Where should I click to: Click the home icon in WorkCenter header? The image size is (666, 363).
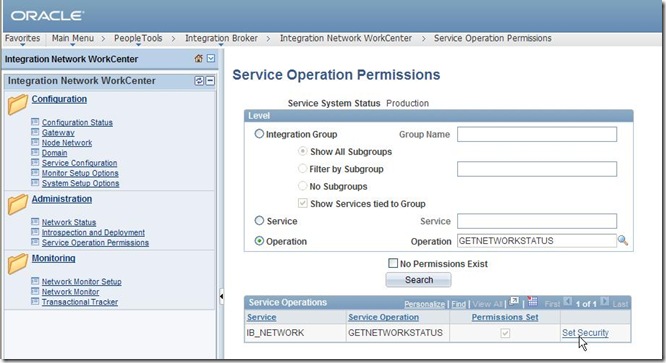(198, 59)
